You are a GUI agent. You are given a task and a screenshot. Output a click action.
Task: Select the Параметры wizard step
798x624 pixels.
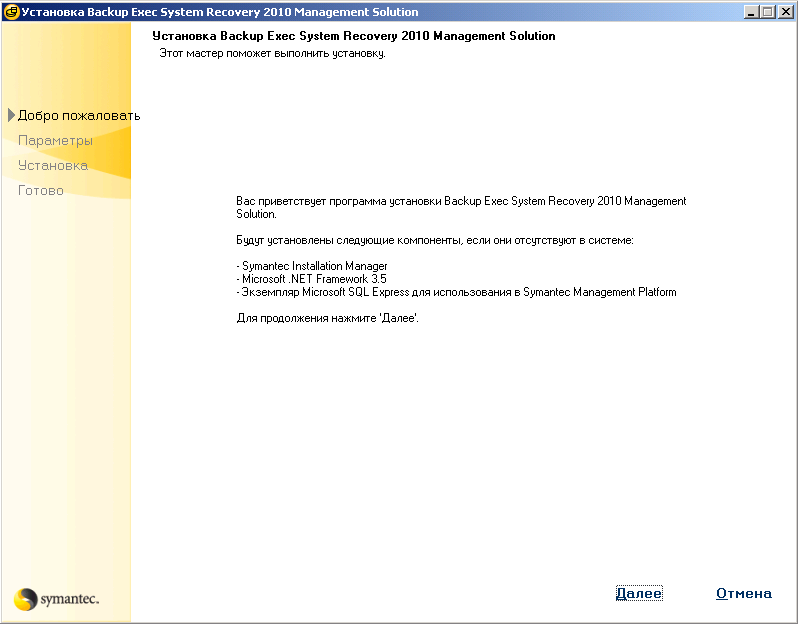tap(55, 140)
